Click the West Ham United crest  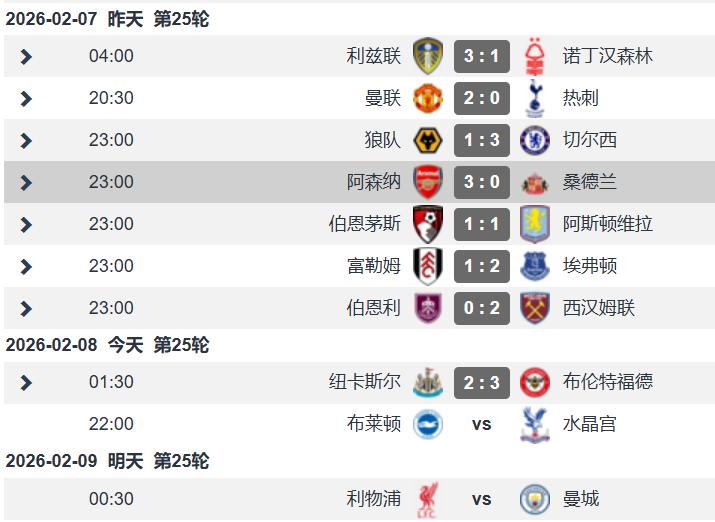point(535,308)
